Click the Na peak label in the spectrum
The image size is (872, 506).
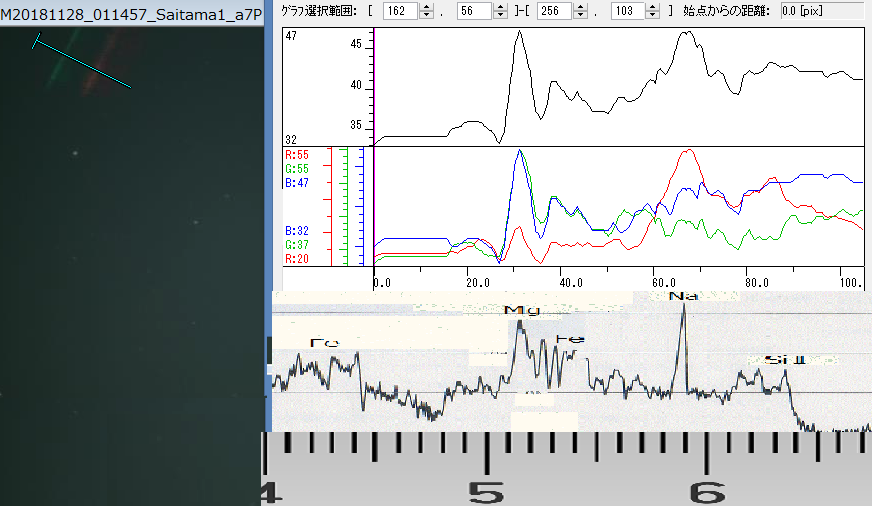[683, 297]
